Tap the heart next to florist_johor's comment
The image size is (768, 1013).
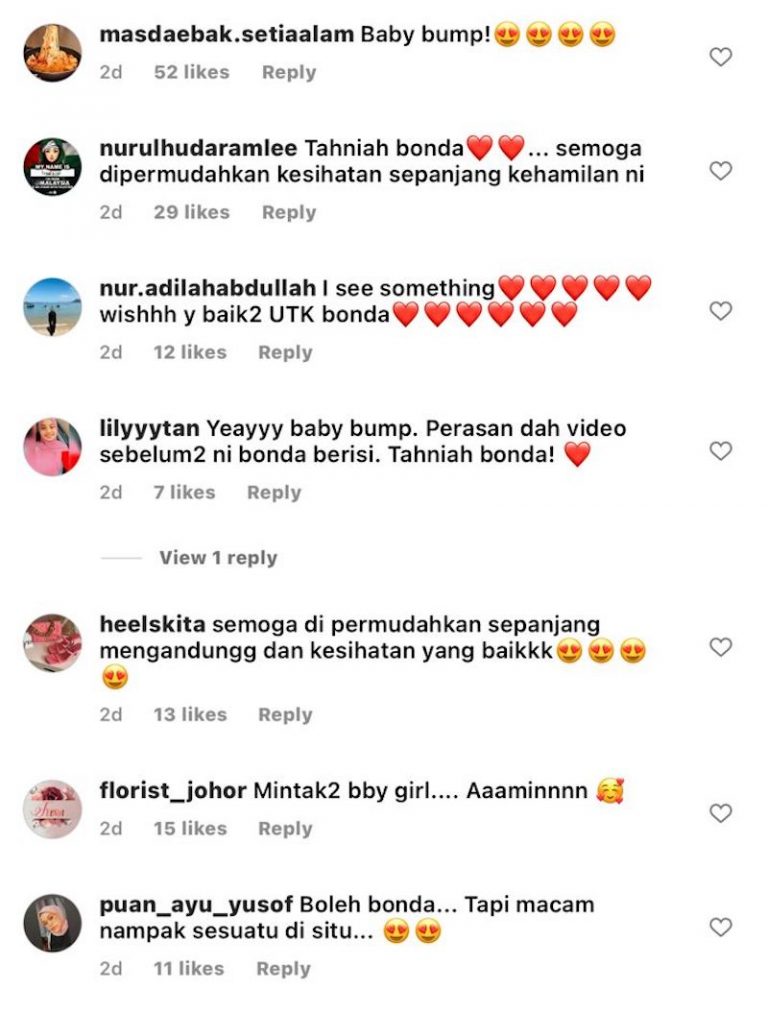click(720, 813)
